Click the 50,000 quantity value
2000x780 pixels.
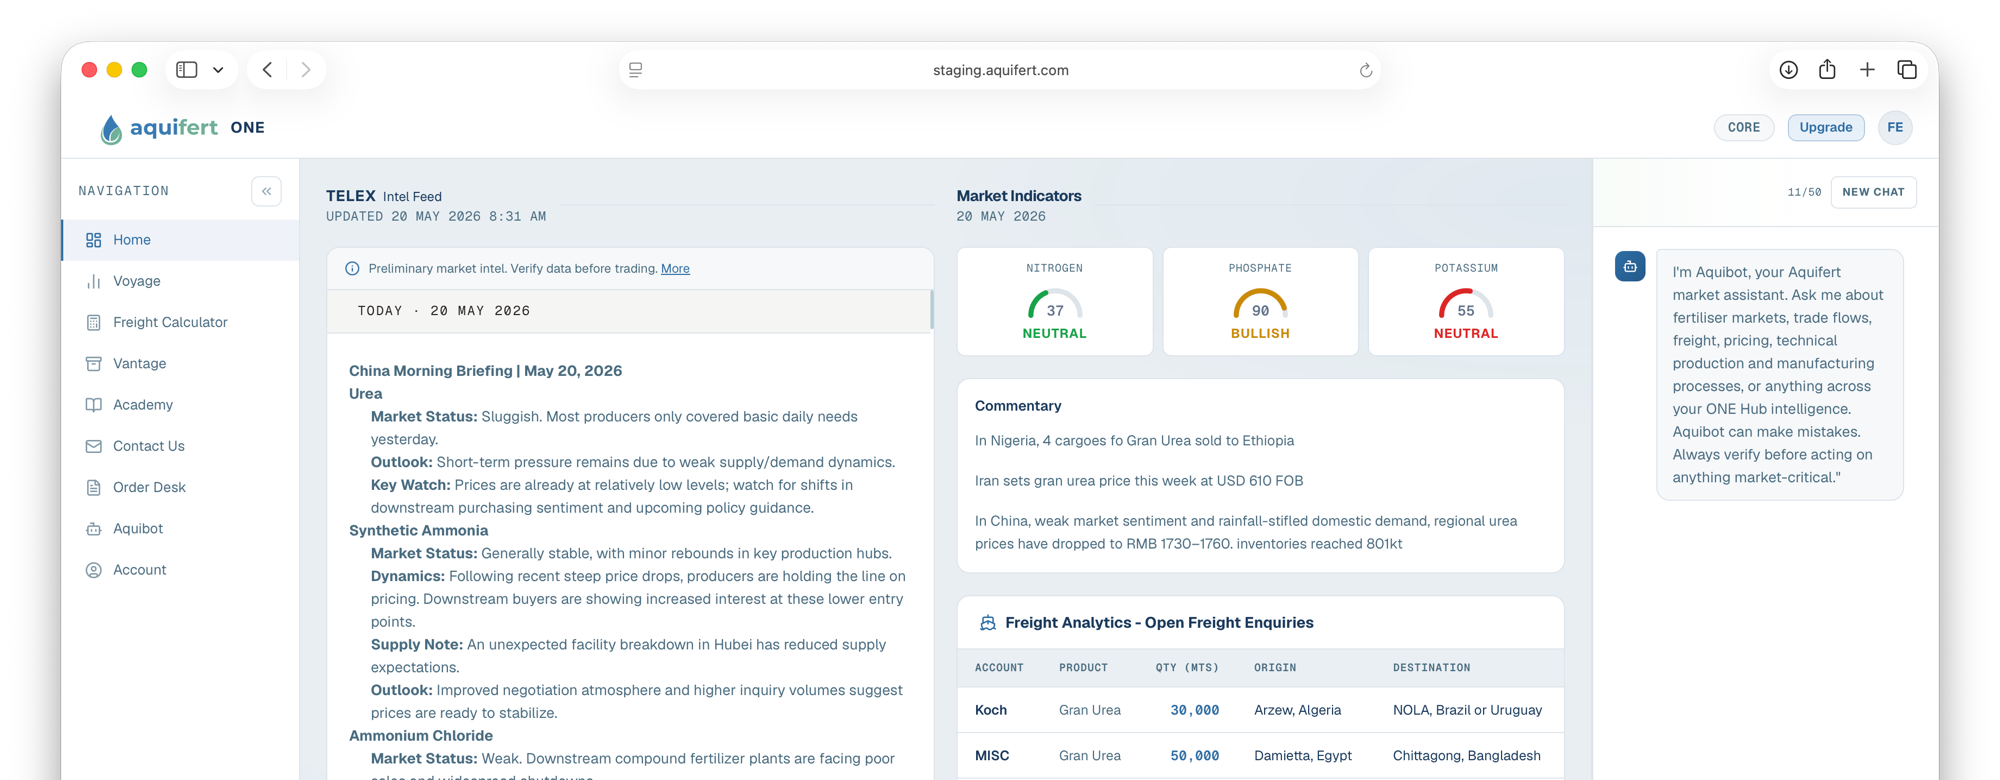pyautogui.click(x=1195, y=756)
